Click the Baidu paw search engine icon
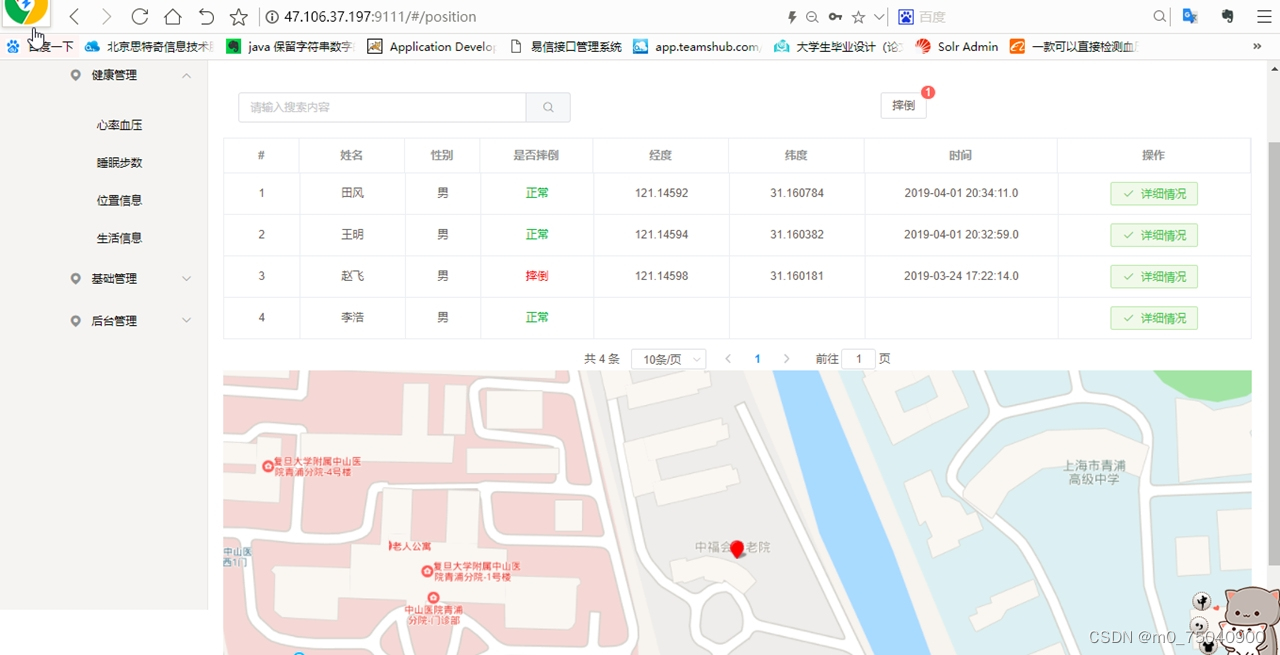Image resolution: width=1280 pixels, height=655 pixels. click(x=906, y=17)
